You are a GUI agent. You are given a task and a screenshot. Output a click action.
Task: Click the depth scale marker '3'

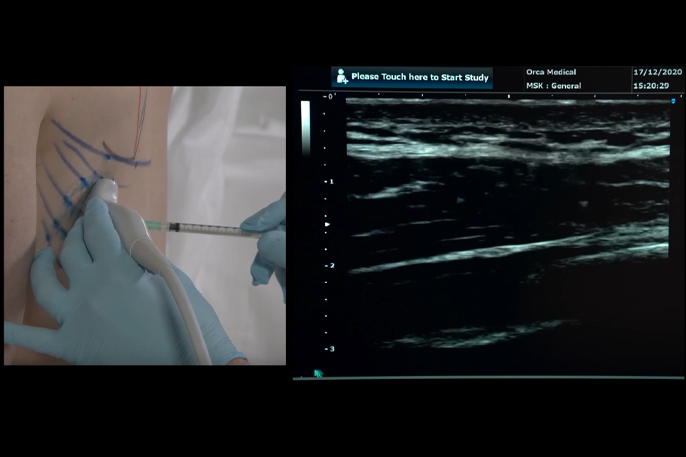pyautogui.click(x=330, y=349)
